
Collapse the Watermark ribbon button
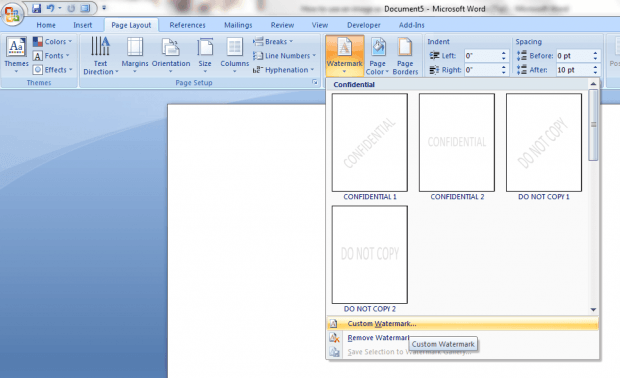[x=344, y=55]
